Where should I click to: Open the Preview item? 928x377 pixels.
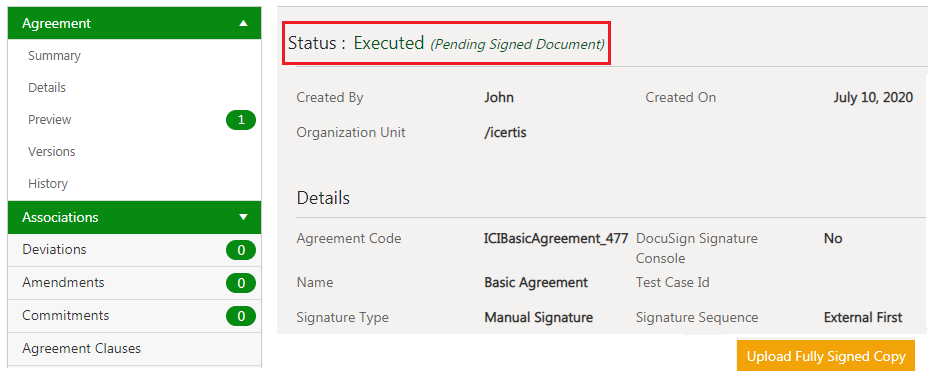pyautogui.click(x=50, y=120)
